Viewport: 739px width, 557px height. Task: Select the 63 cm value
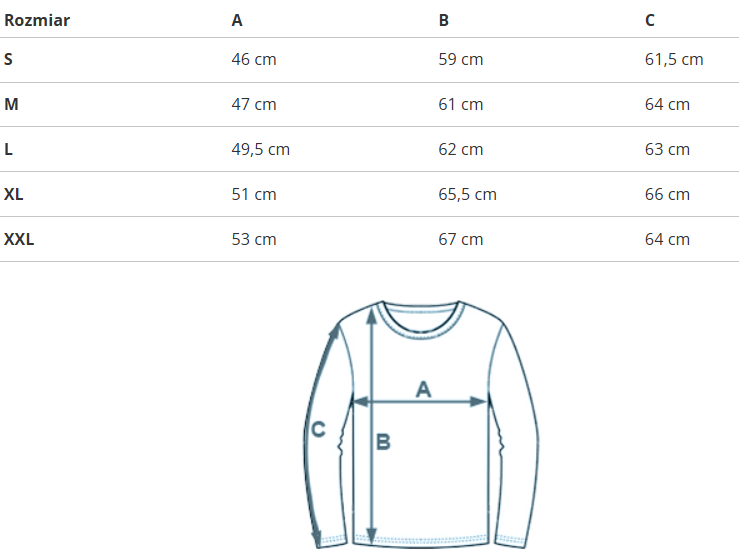(667, 149)
